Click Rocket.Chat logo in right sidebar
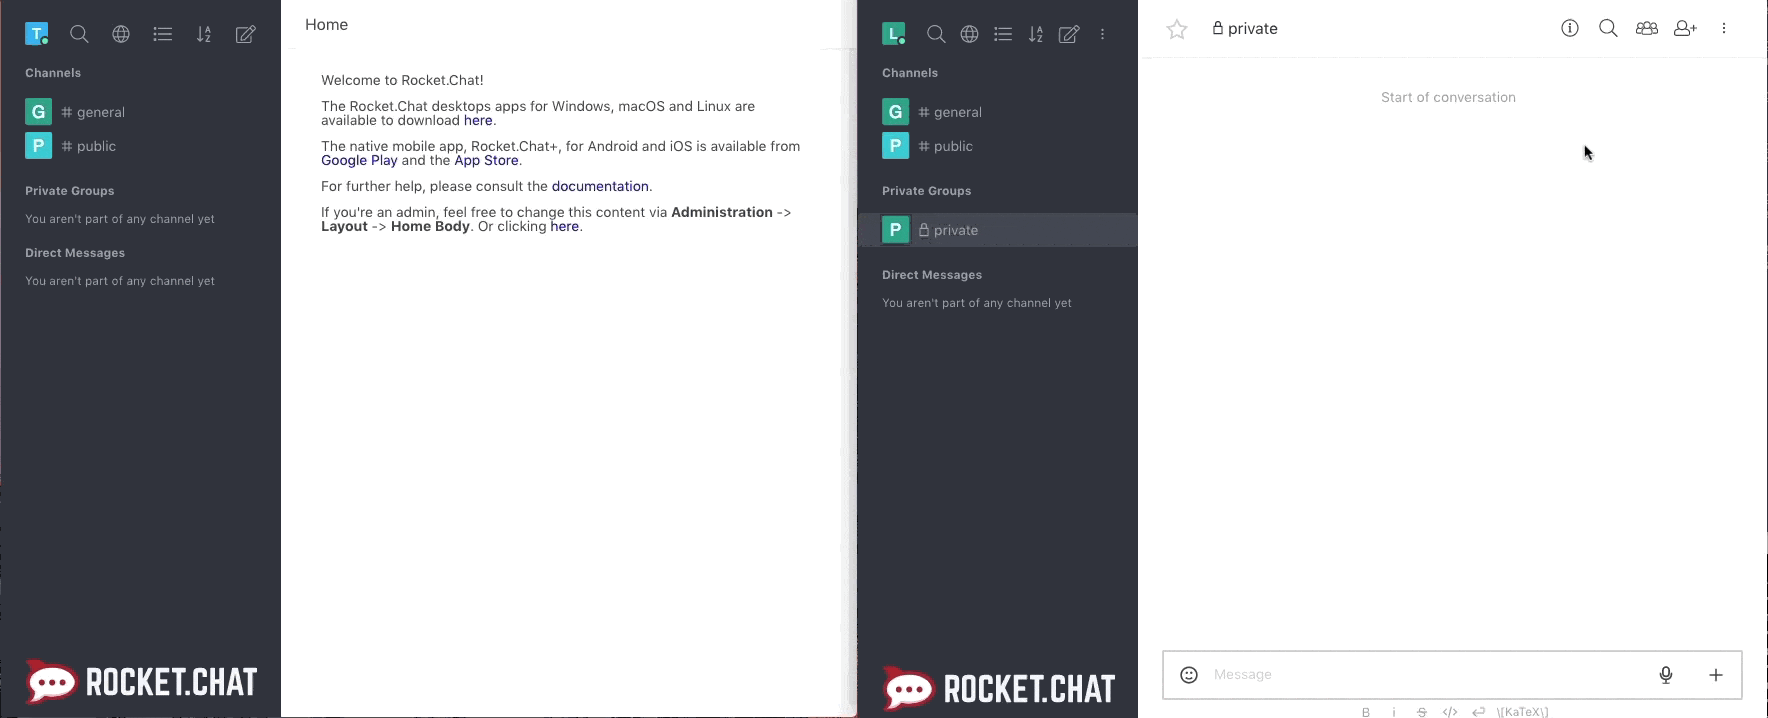This screenshot has width=1768, height=718. point(999,688)
